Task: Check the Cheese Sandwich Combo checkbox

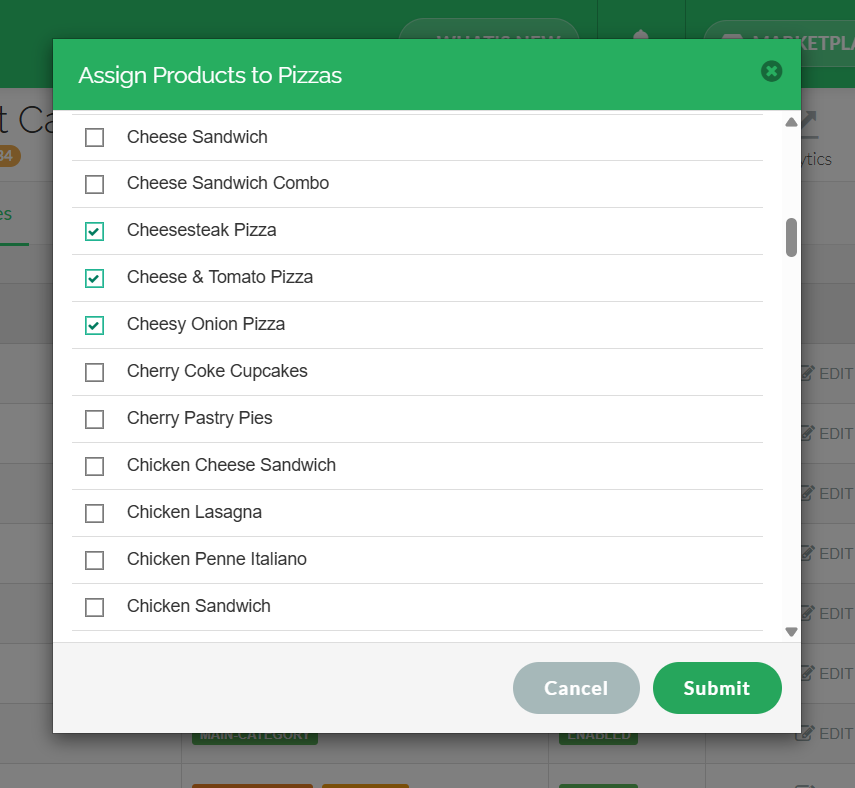Action: click(94, 184)
